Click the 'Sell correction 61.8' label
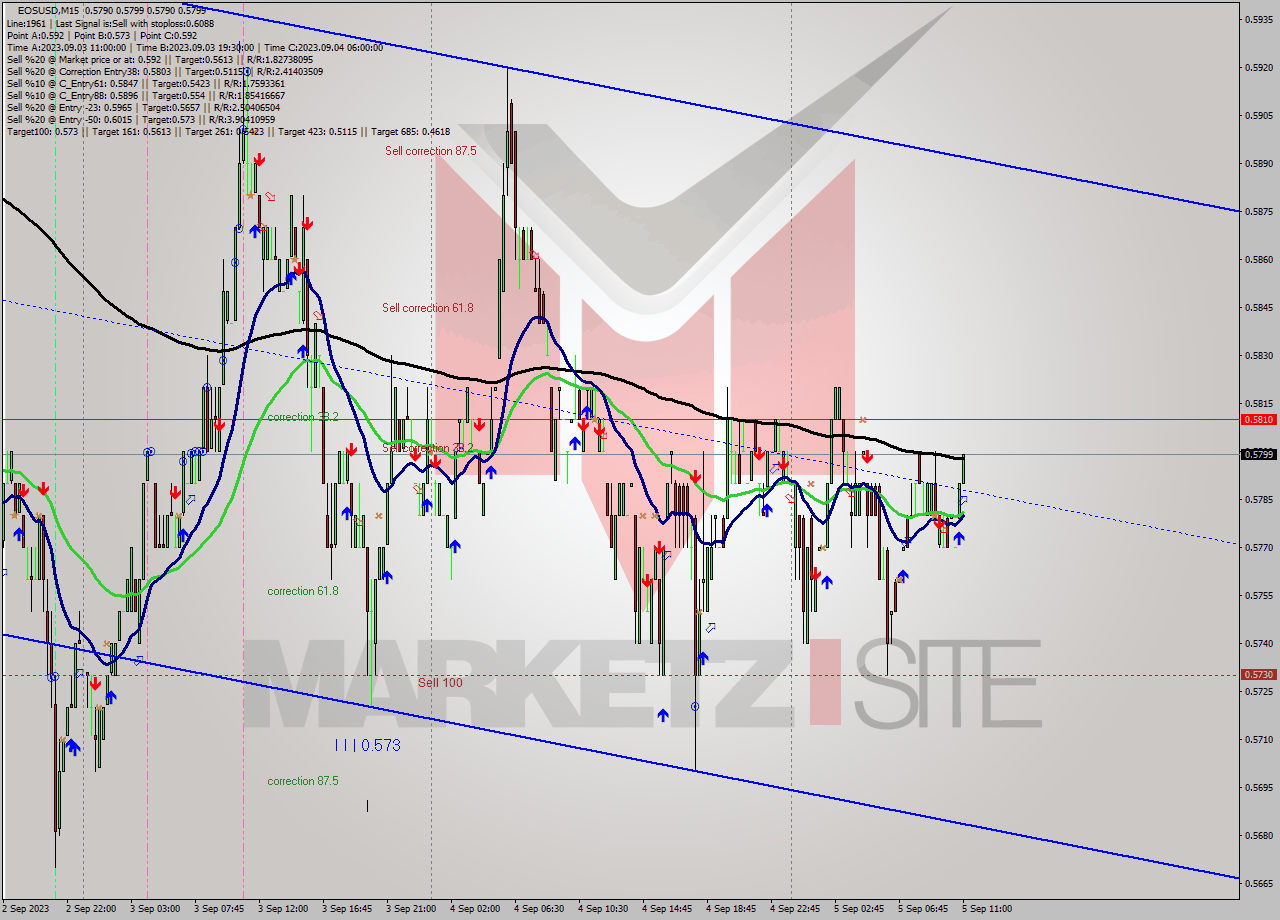1280x920 pixels. (x=427, y=308)
